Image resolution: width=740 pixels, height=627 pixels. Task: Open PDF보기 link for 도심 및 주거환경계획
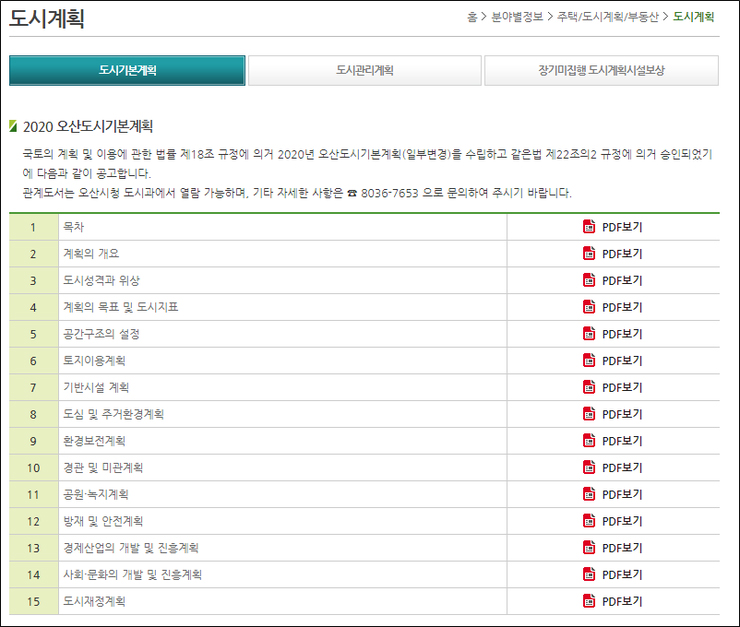click(x=621, y=414)
